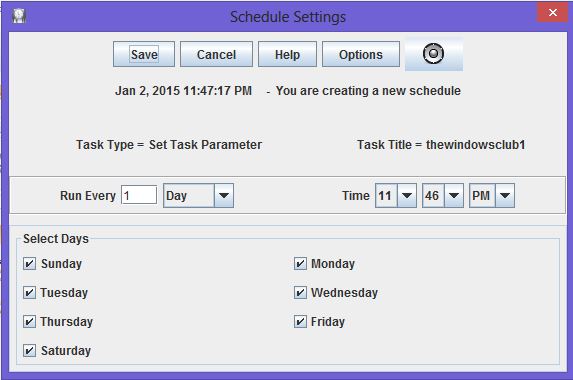Uncheck the Thursday checkbox

[30, 322]
